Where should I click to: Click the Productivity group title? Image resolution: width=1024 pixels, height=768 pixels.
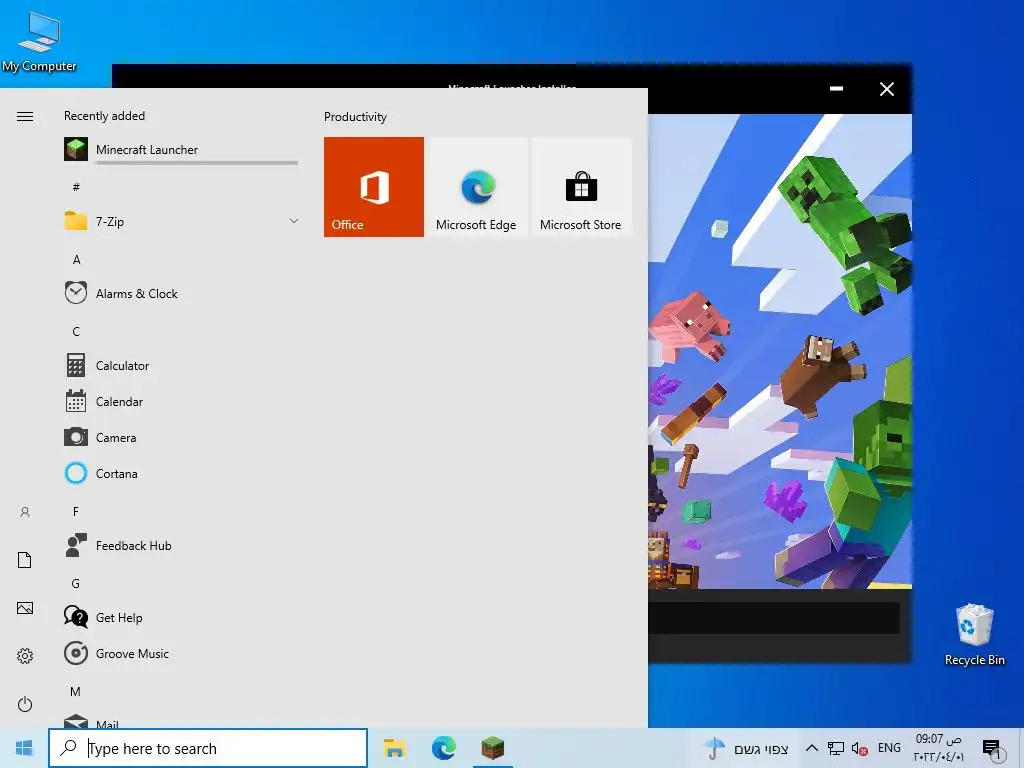pyautogui.click(x=355, y=117)
